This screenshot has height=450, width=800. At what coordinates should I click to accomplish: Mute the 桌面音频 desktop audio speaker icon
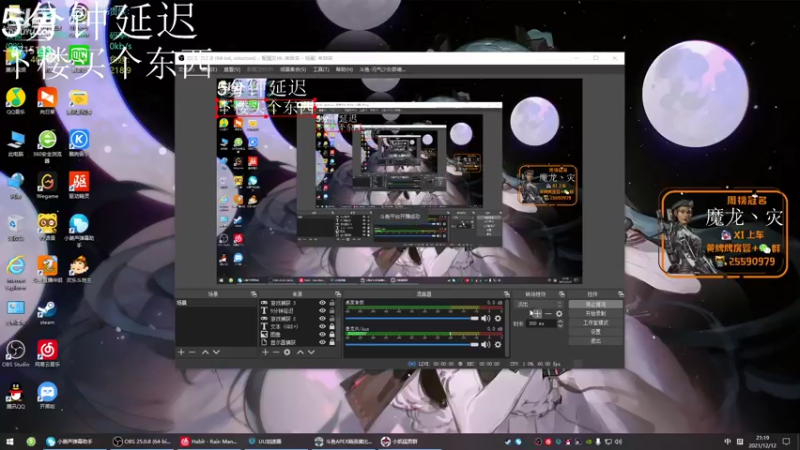(x=486, y=318)
